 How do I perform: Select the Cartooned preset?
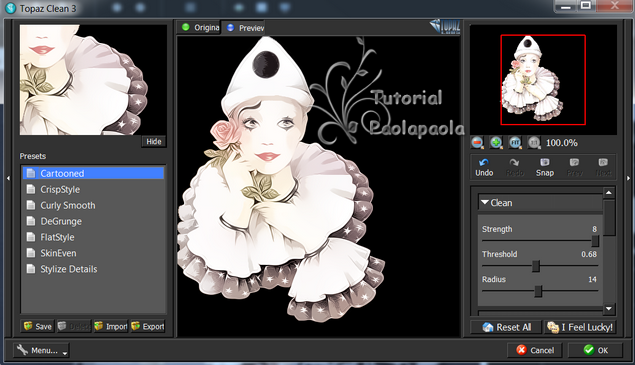94,173
